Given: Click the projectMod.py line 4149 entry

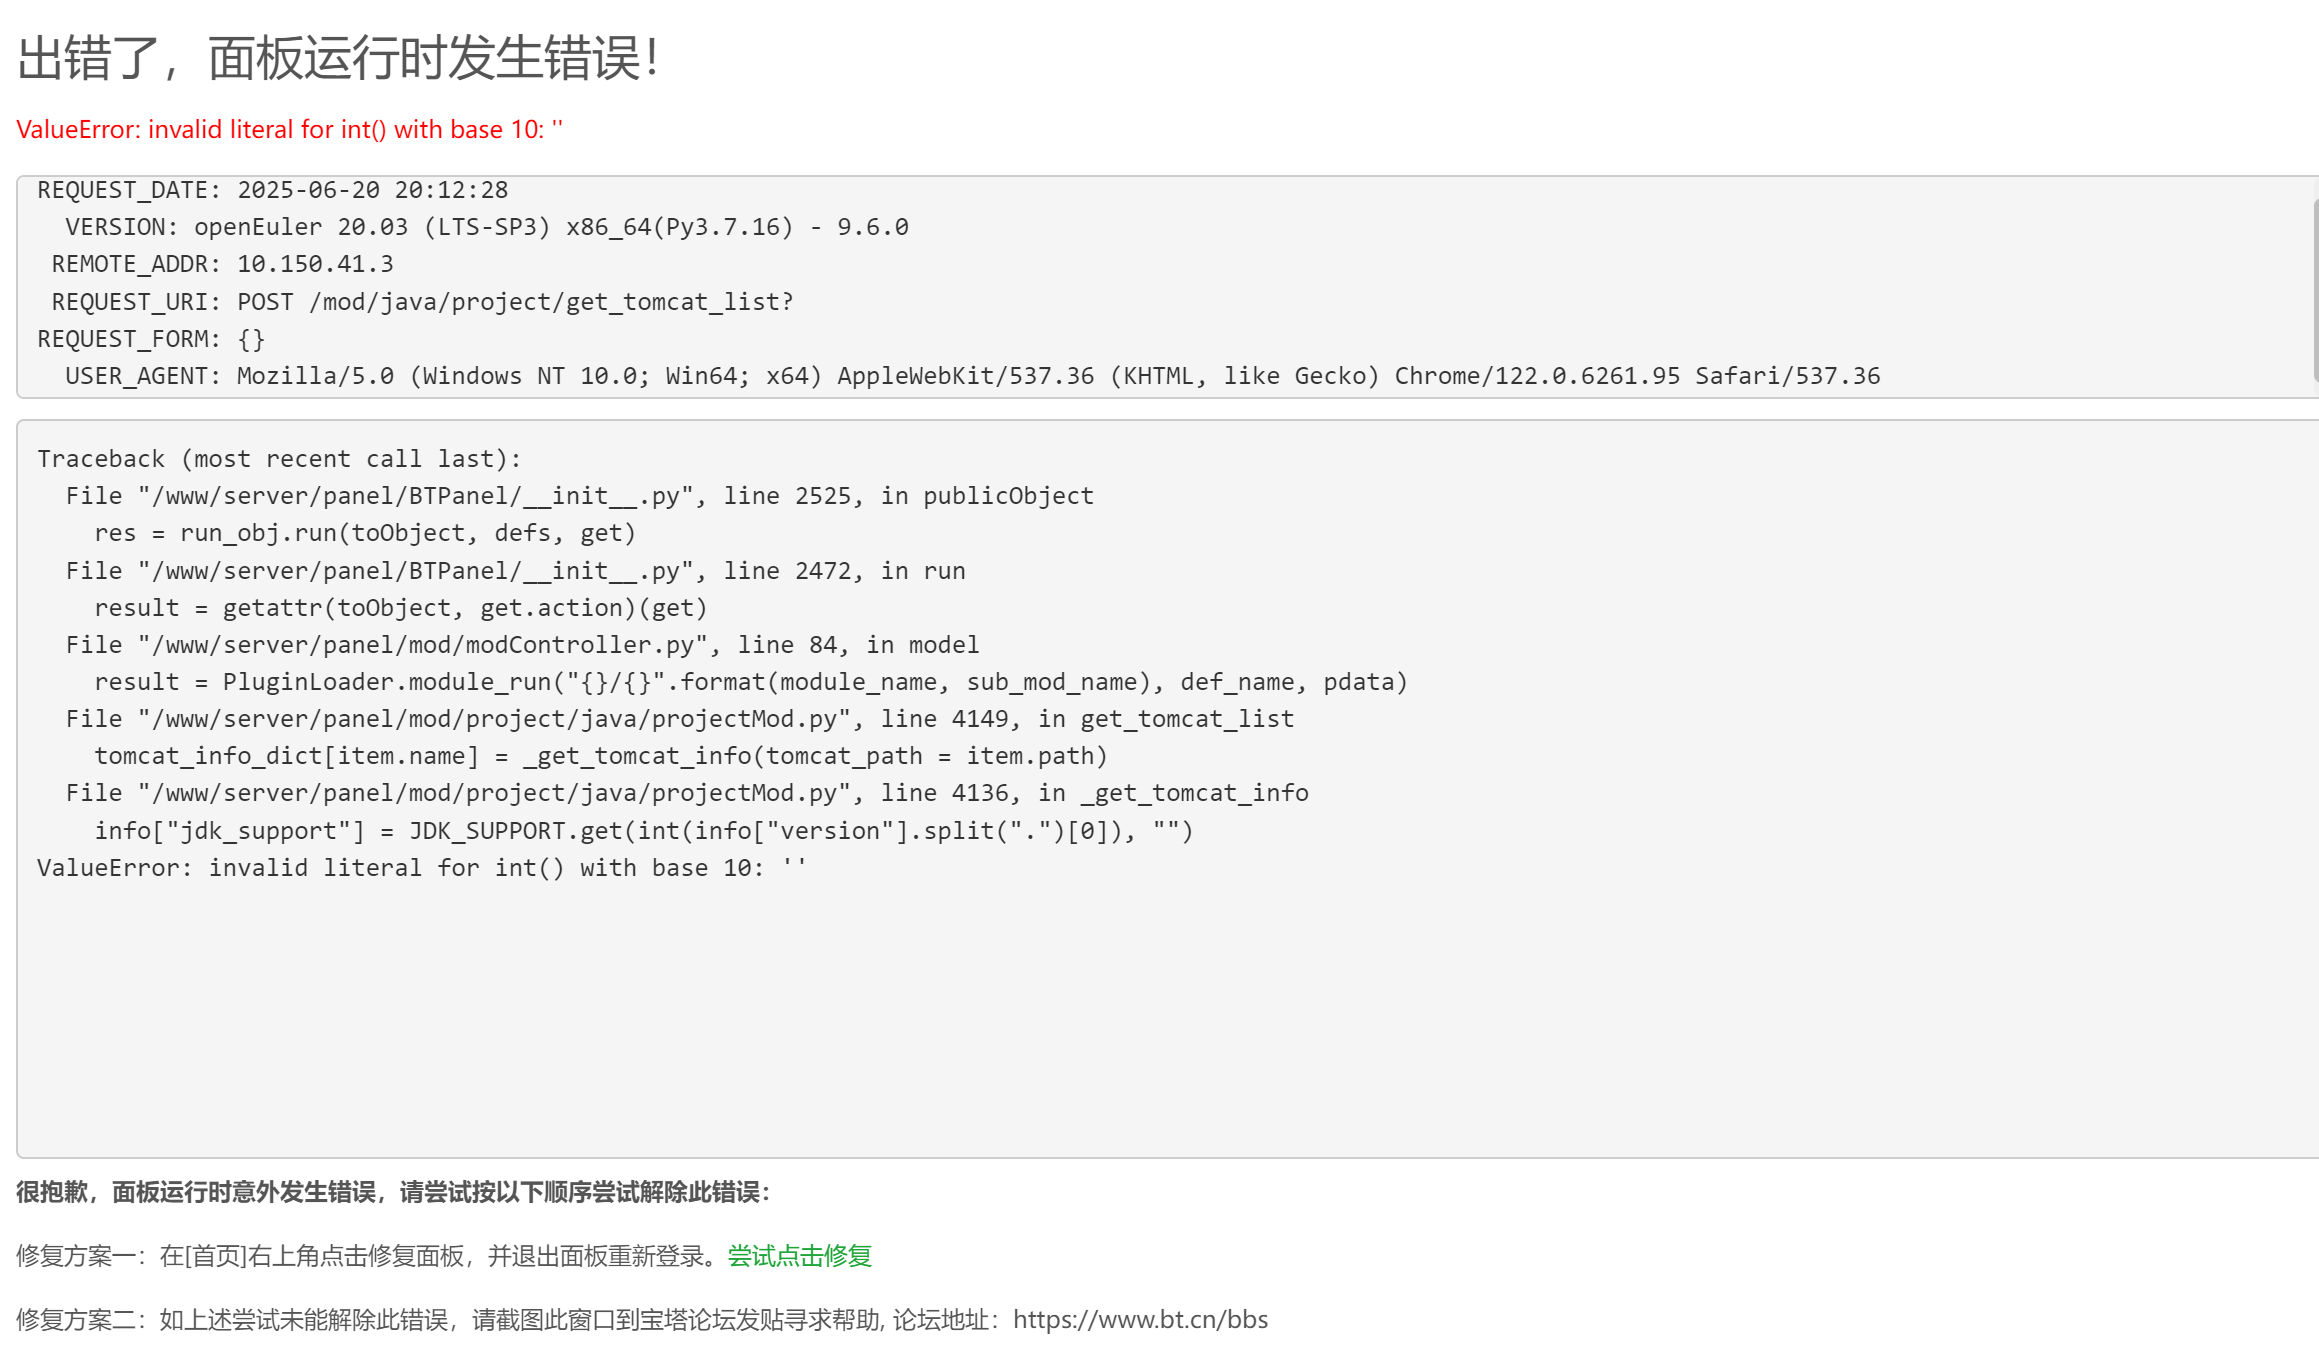Looking at the screenshot, I should [x=680, y=719].
